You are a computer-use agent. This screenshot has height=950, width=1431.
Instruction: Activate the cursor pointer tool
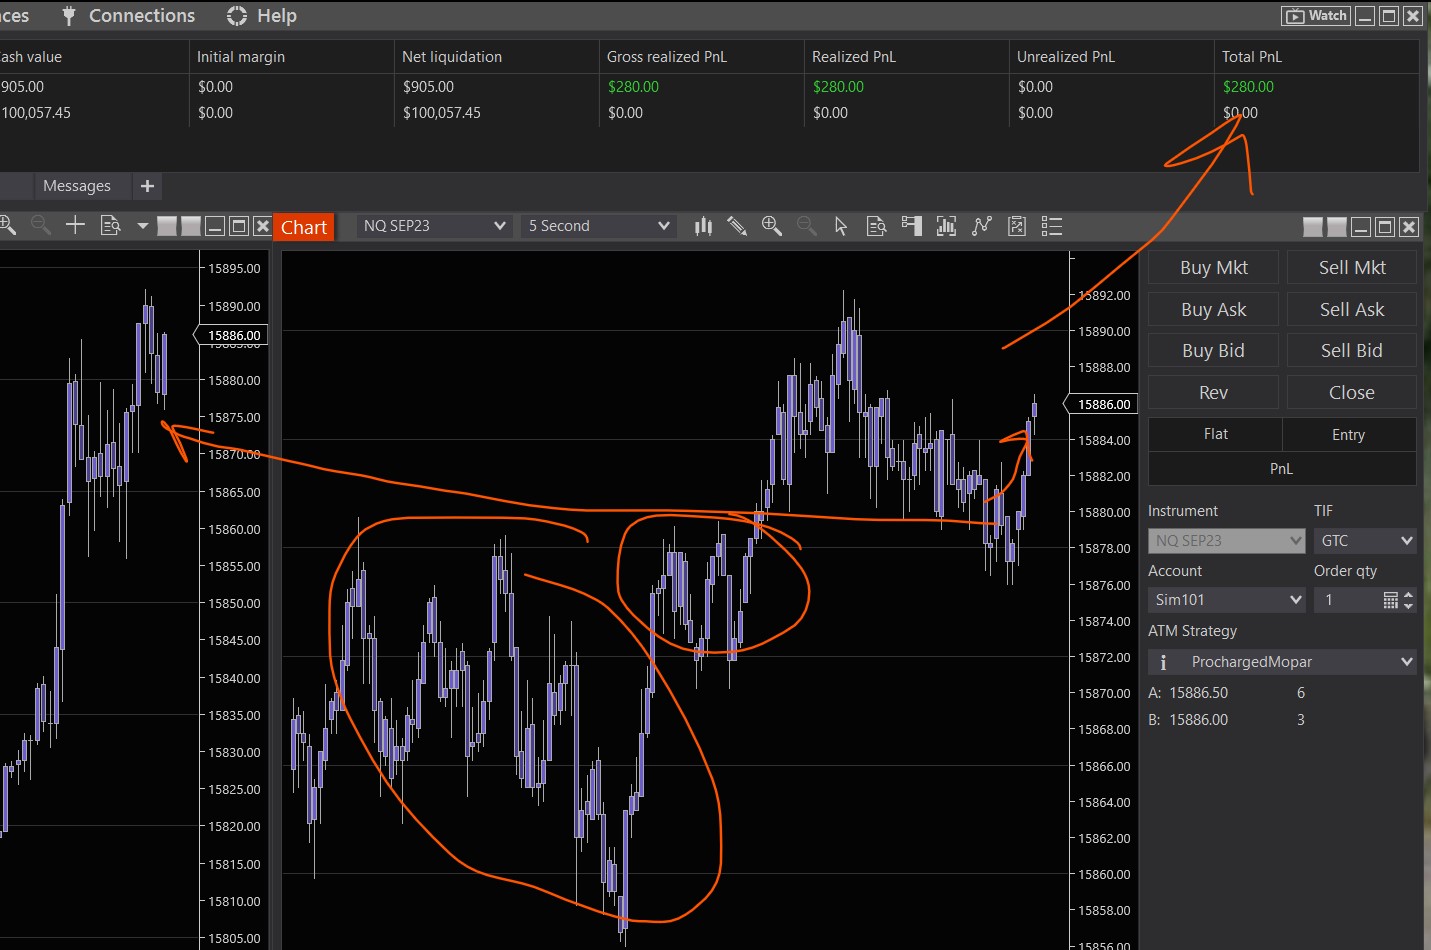tap(841, 226)
